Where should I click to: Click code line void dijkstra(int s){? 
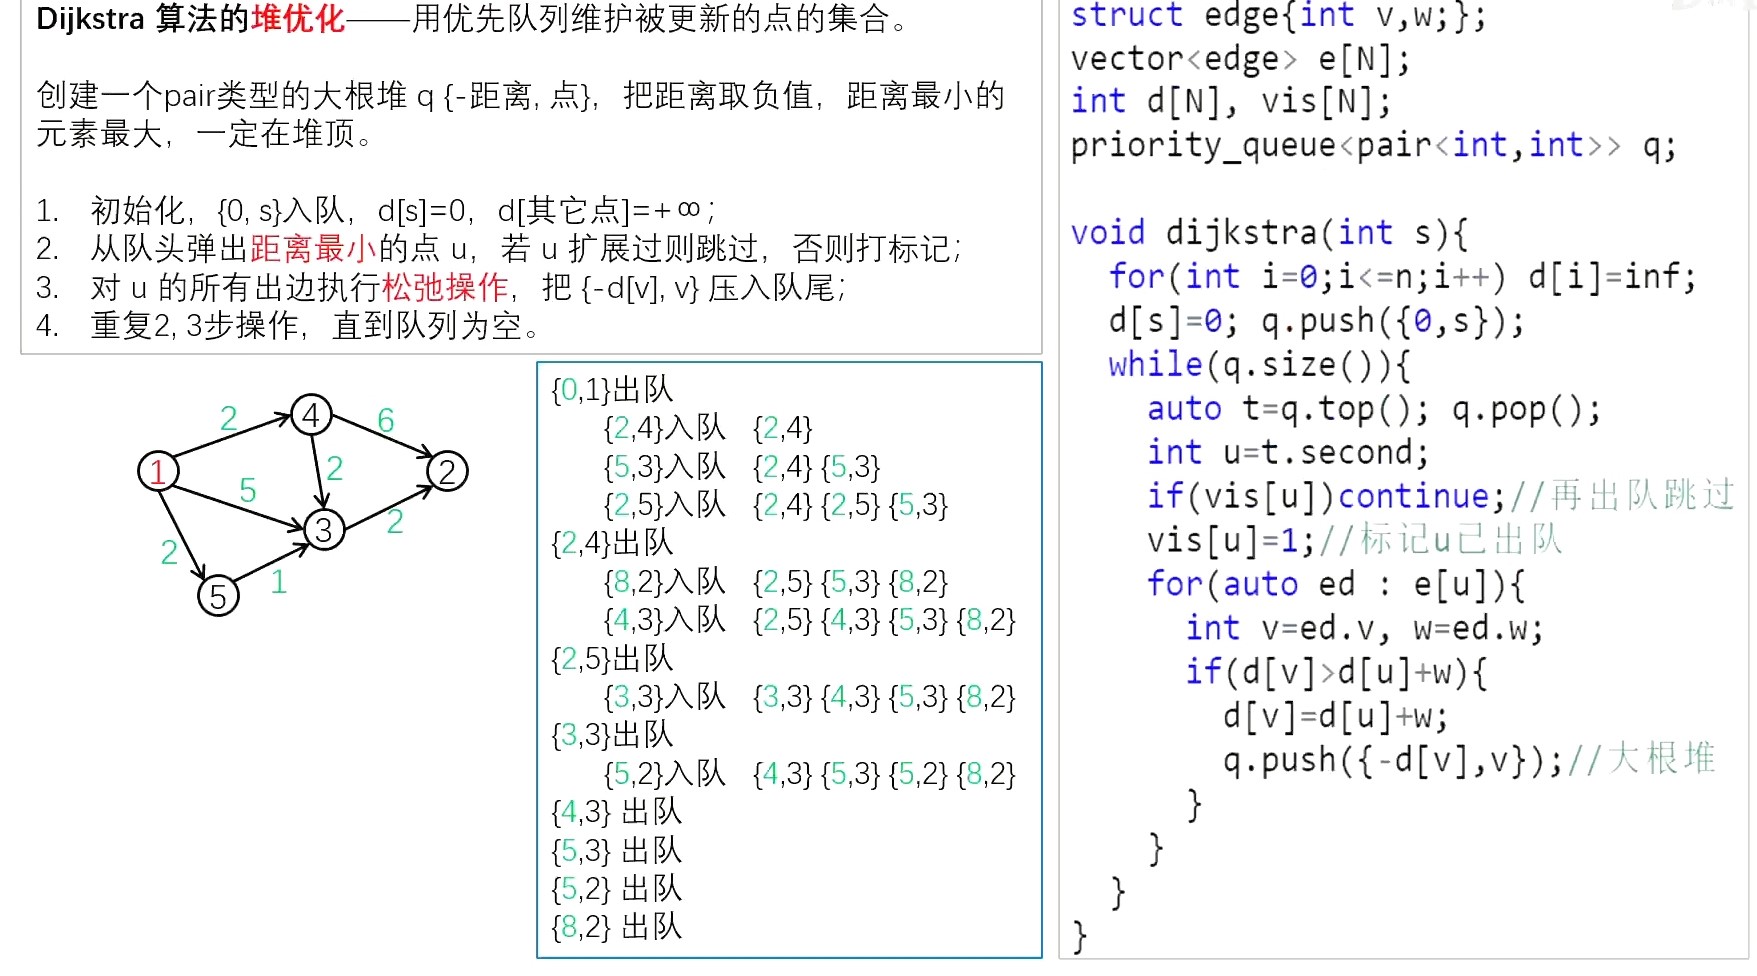coord(1269,234)
